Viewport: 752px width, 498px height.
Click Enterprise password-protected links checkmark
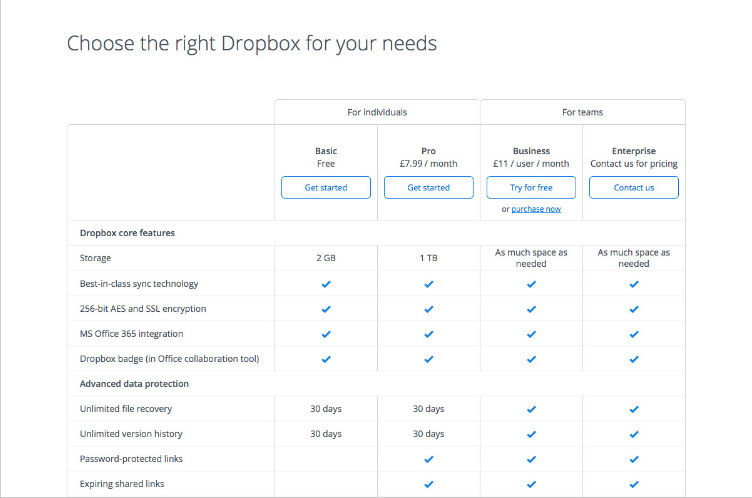(x=634, y=459)
